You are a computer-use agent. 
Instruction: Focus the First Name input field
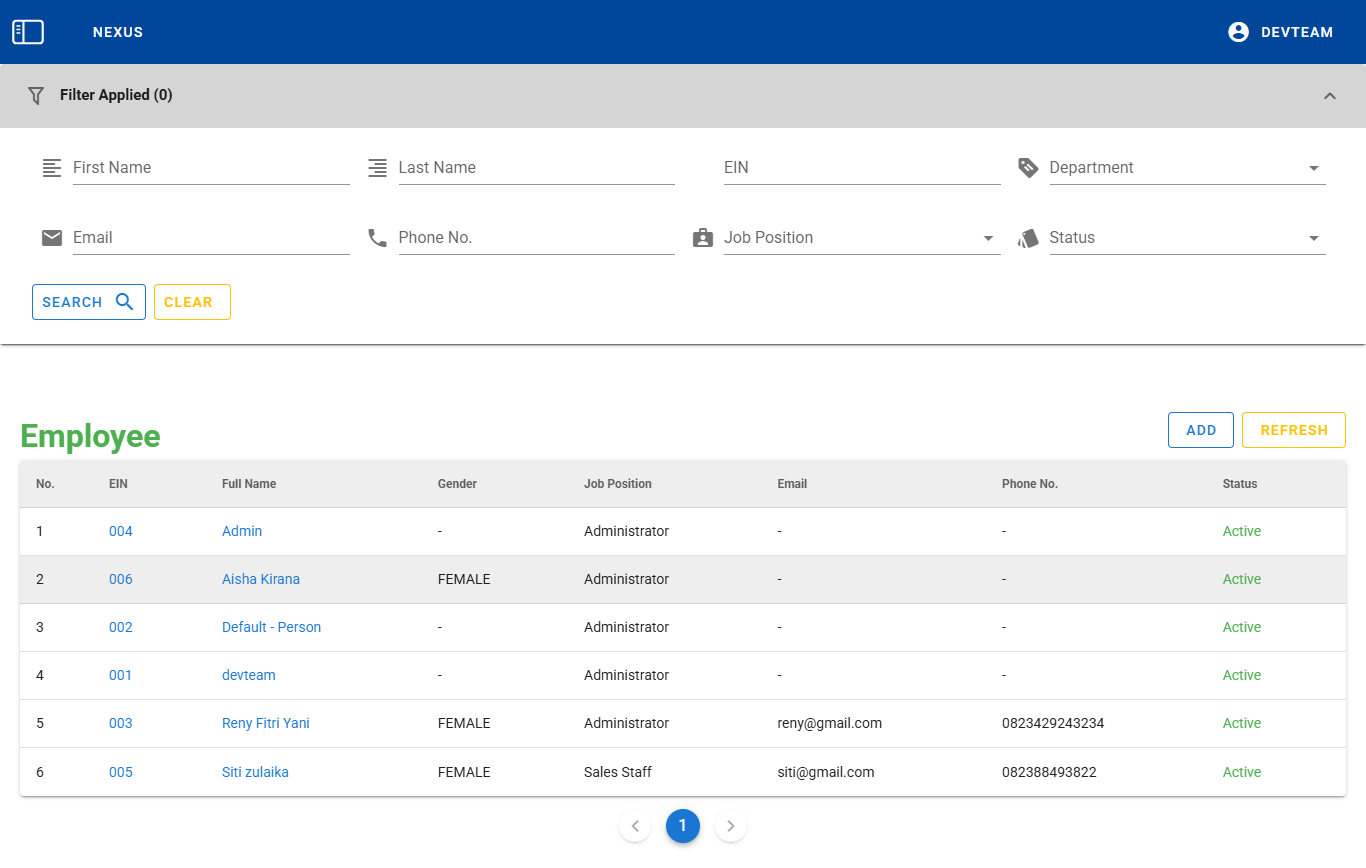pos(210,168)
